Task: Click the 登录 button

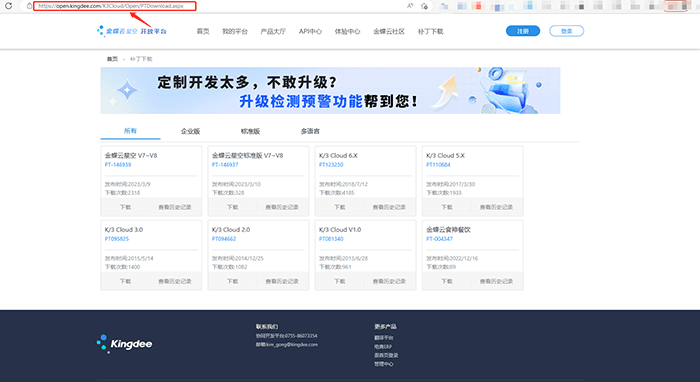Action: click(x=567, y=31)
